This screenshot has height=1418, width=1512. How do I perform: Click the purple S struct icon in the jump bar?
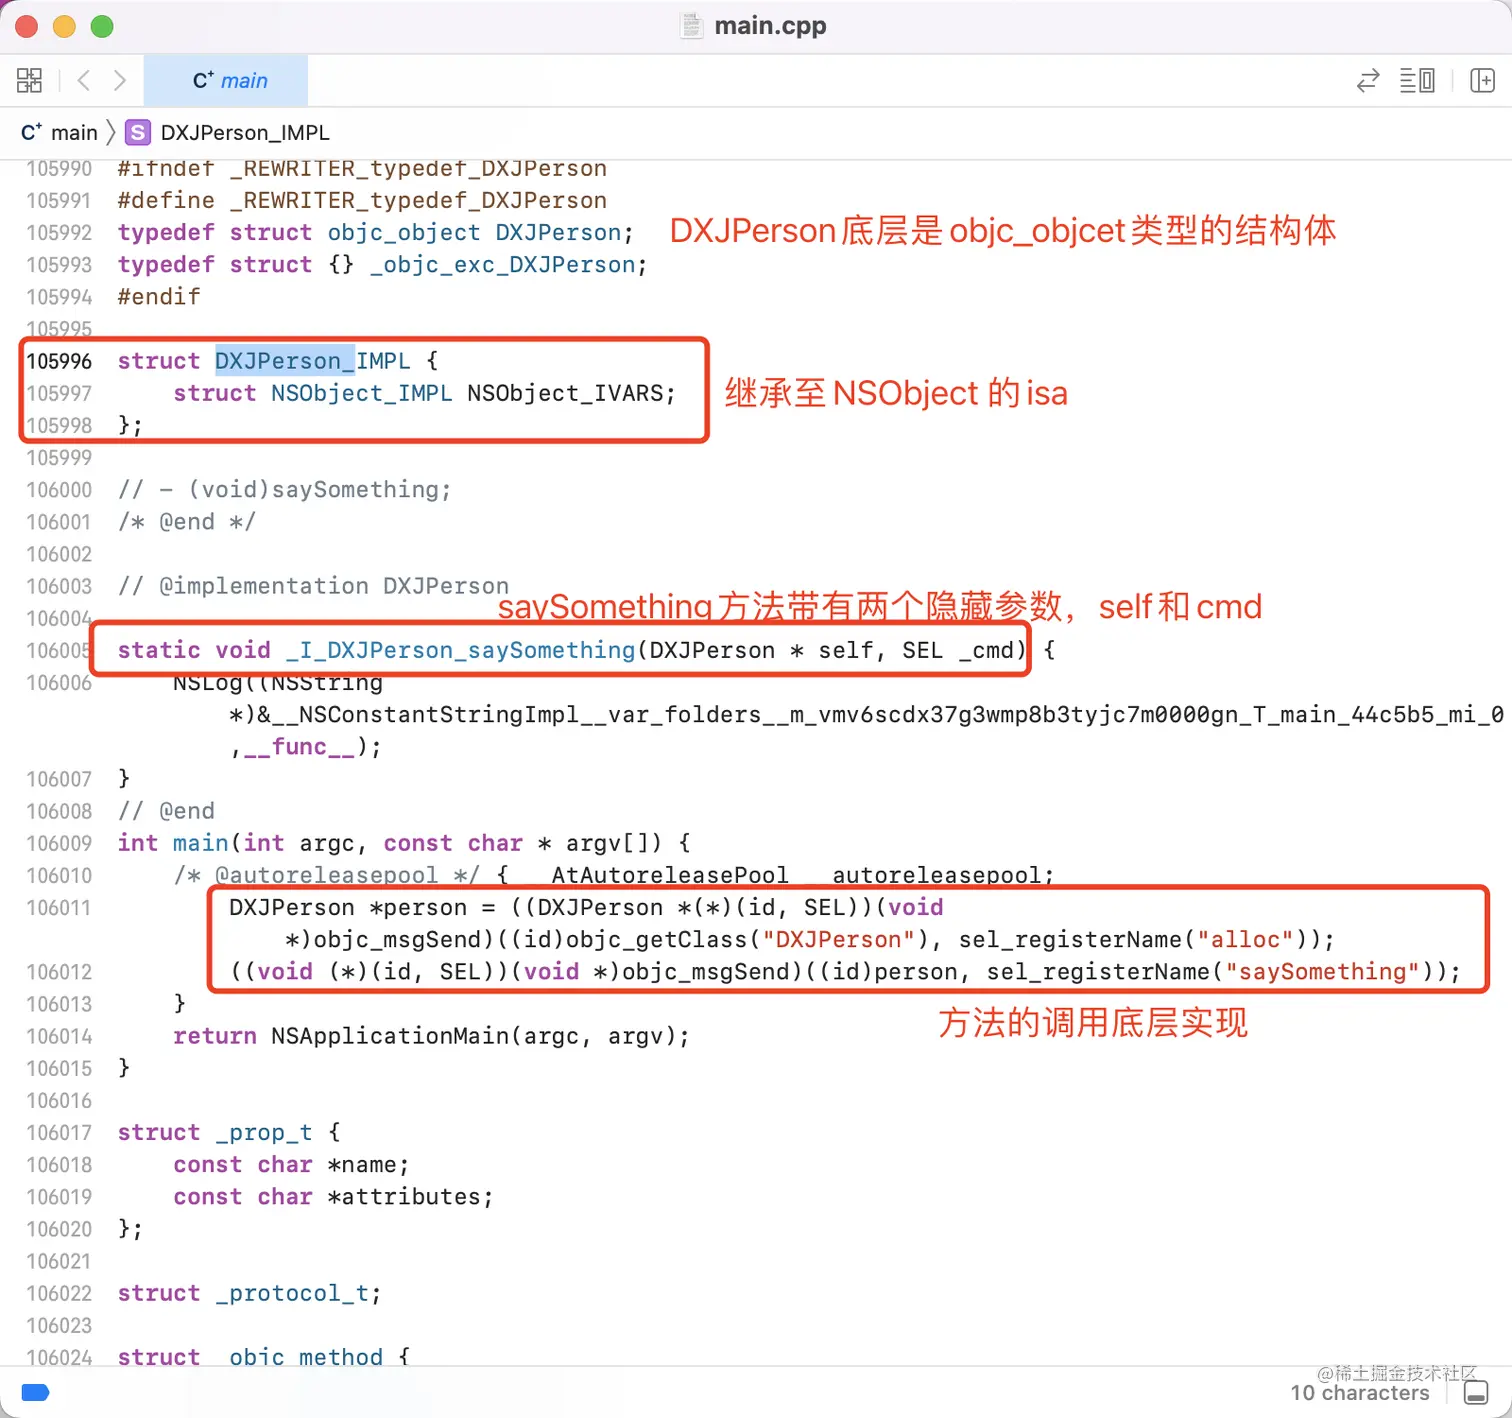pos(138,132)
